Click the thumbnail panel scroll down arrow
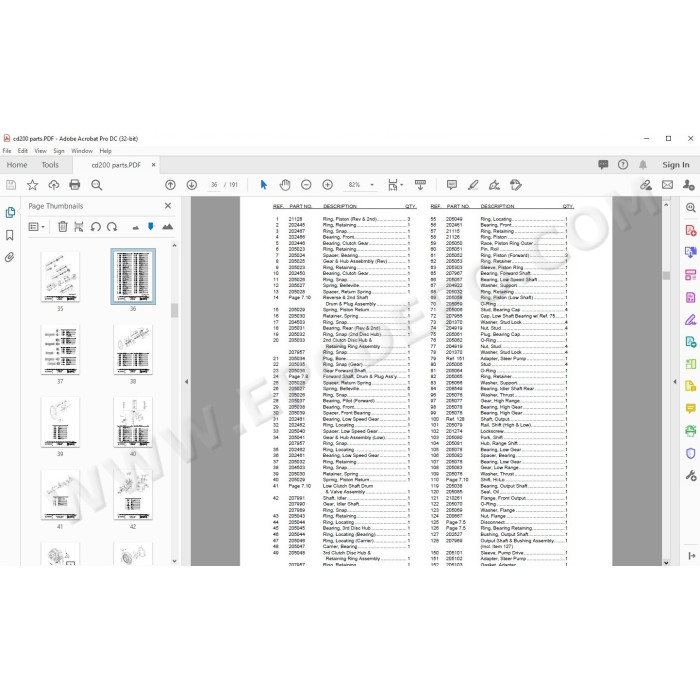This screenshot has width=700, height=700. [x=174, y=561]
